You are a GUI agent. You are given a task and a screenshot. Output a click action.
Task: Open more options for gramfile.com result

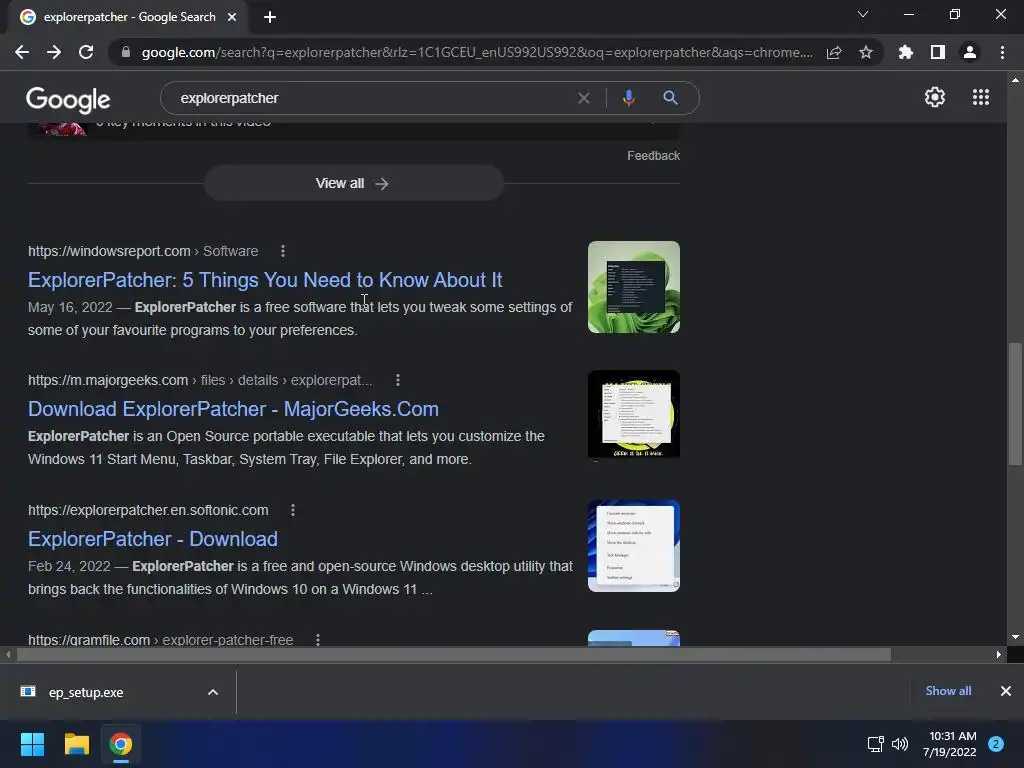318,639
